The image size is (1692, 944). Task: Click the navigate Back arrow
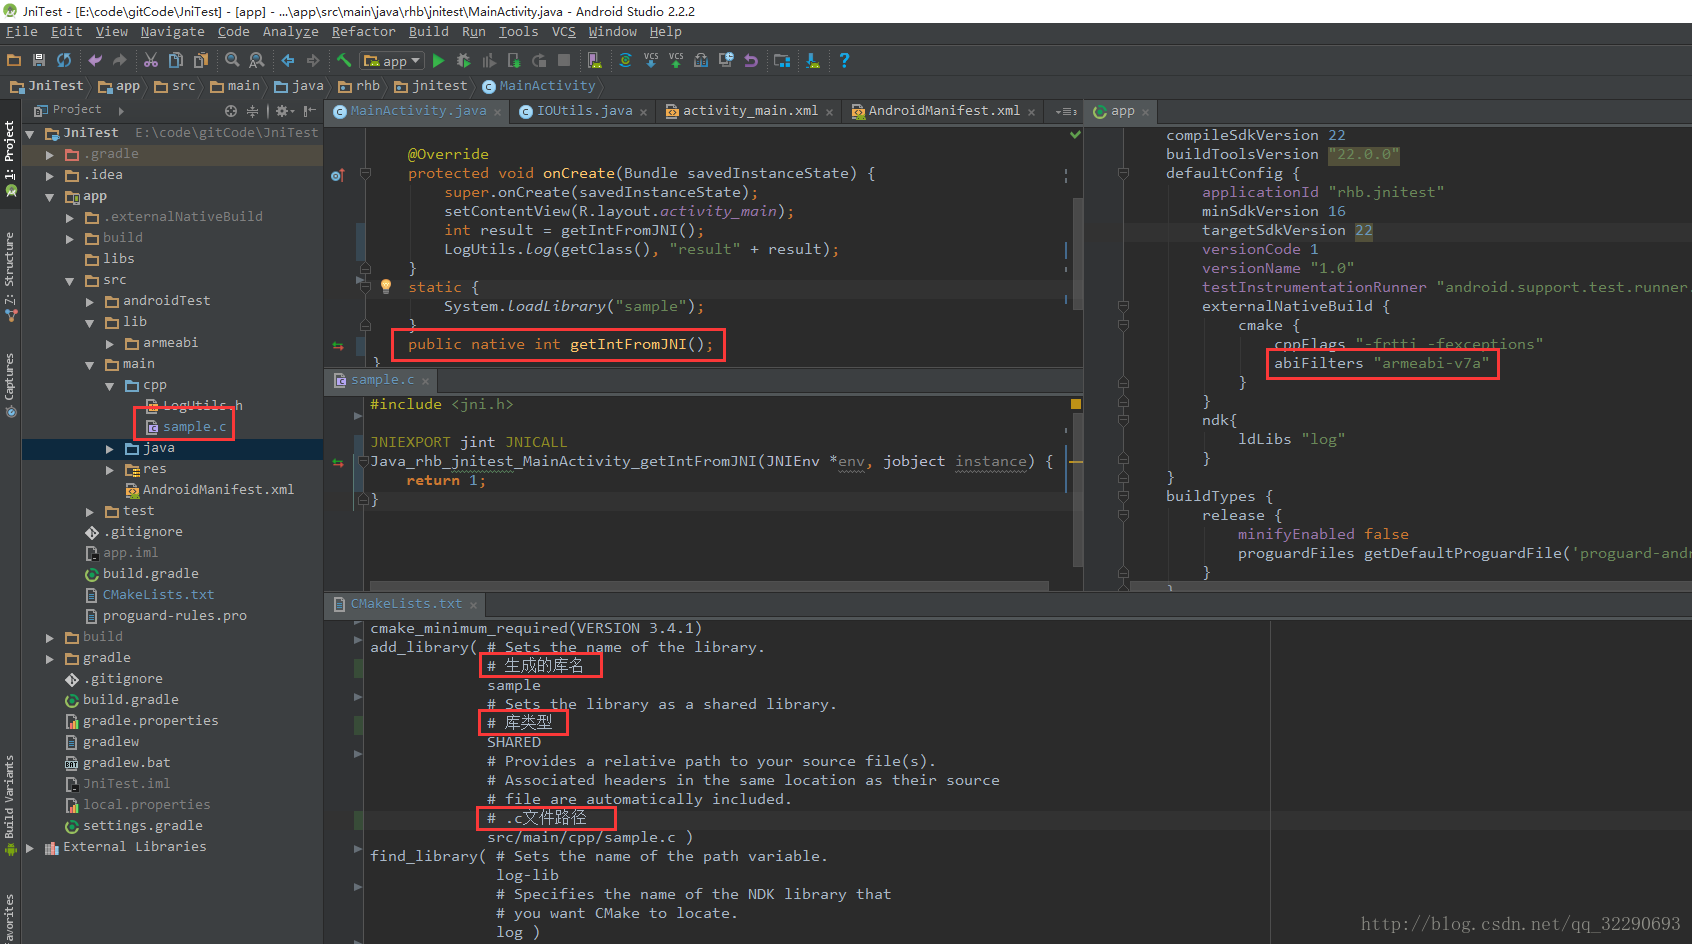288,60
